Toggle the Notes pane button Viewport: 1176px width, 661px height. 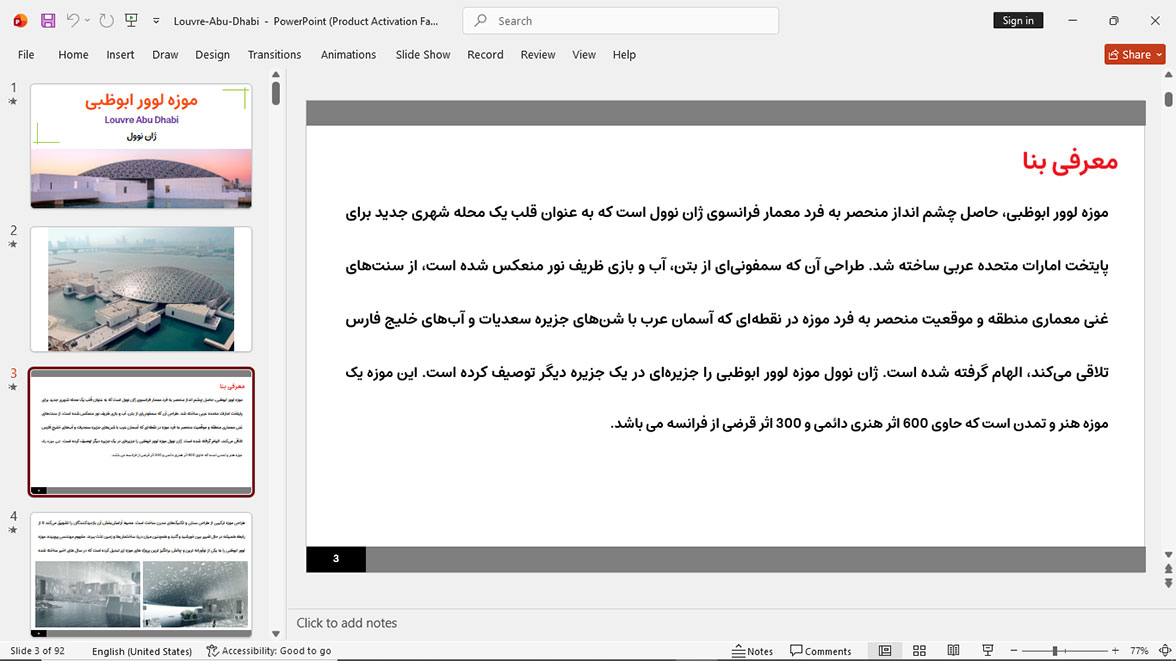click(752, 650)
